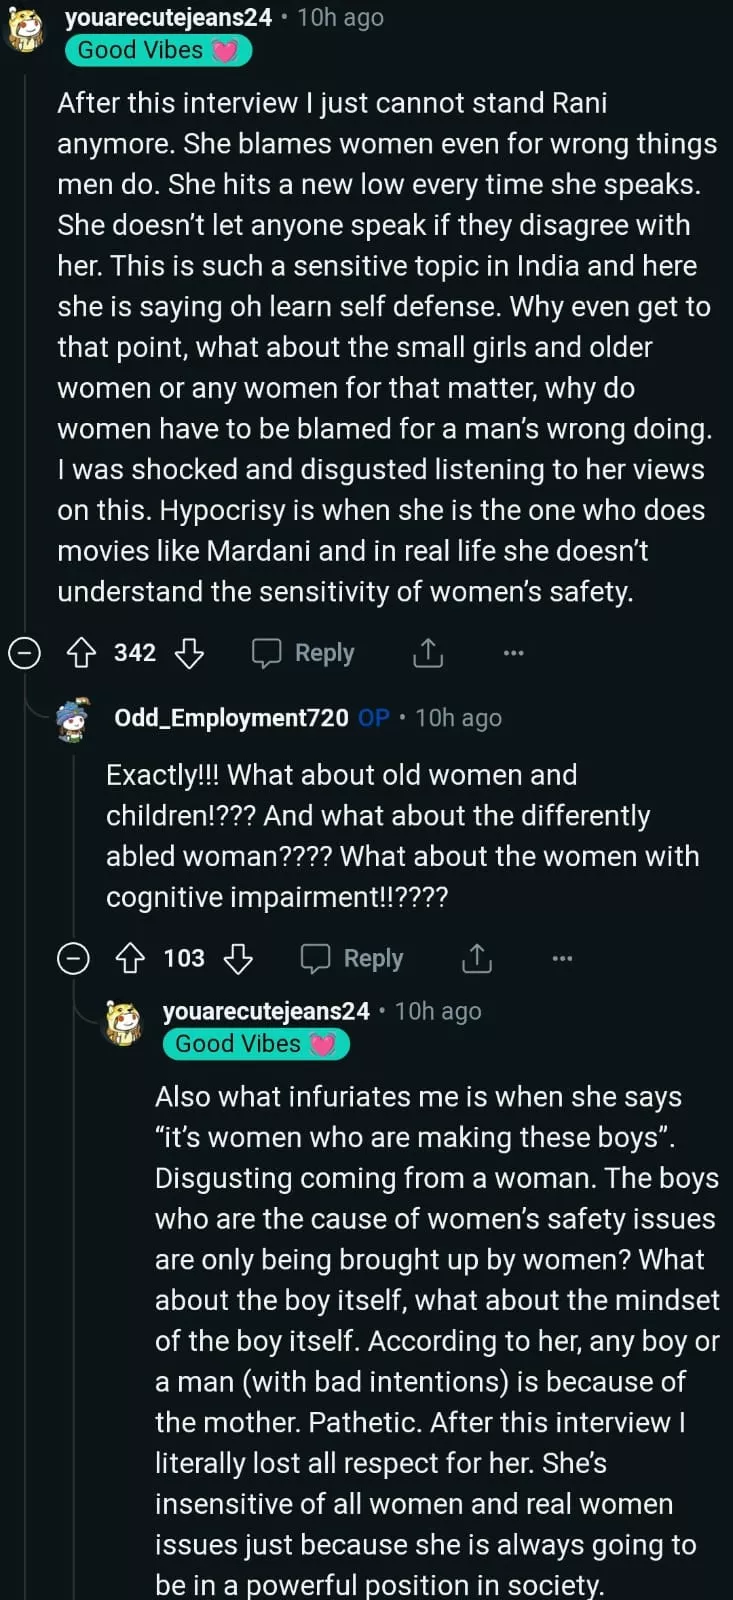This screenshot has height=1600, width=733.
Task: Tap Odd_Employment720's avatar image
Action: click(x=73, y=720)
